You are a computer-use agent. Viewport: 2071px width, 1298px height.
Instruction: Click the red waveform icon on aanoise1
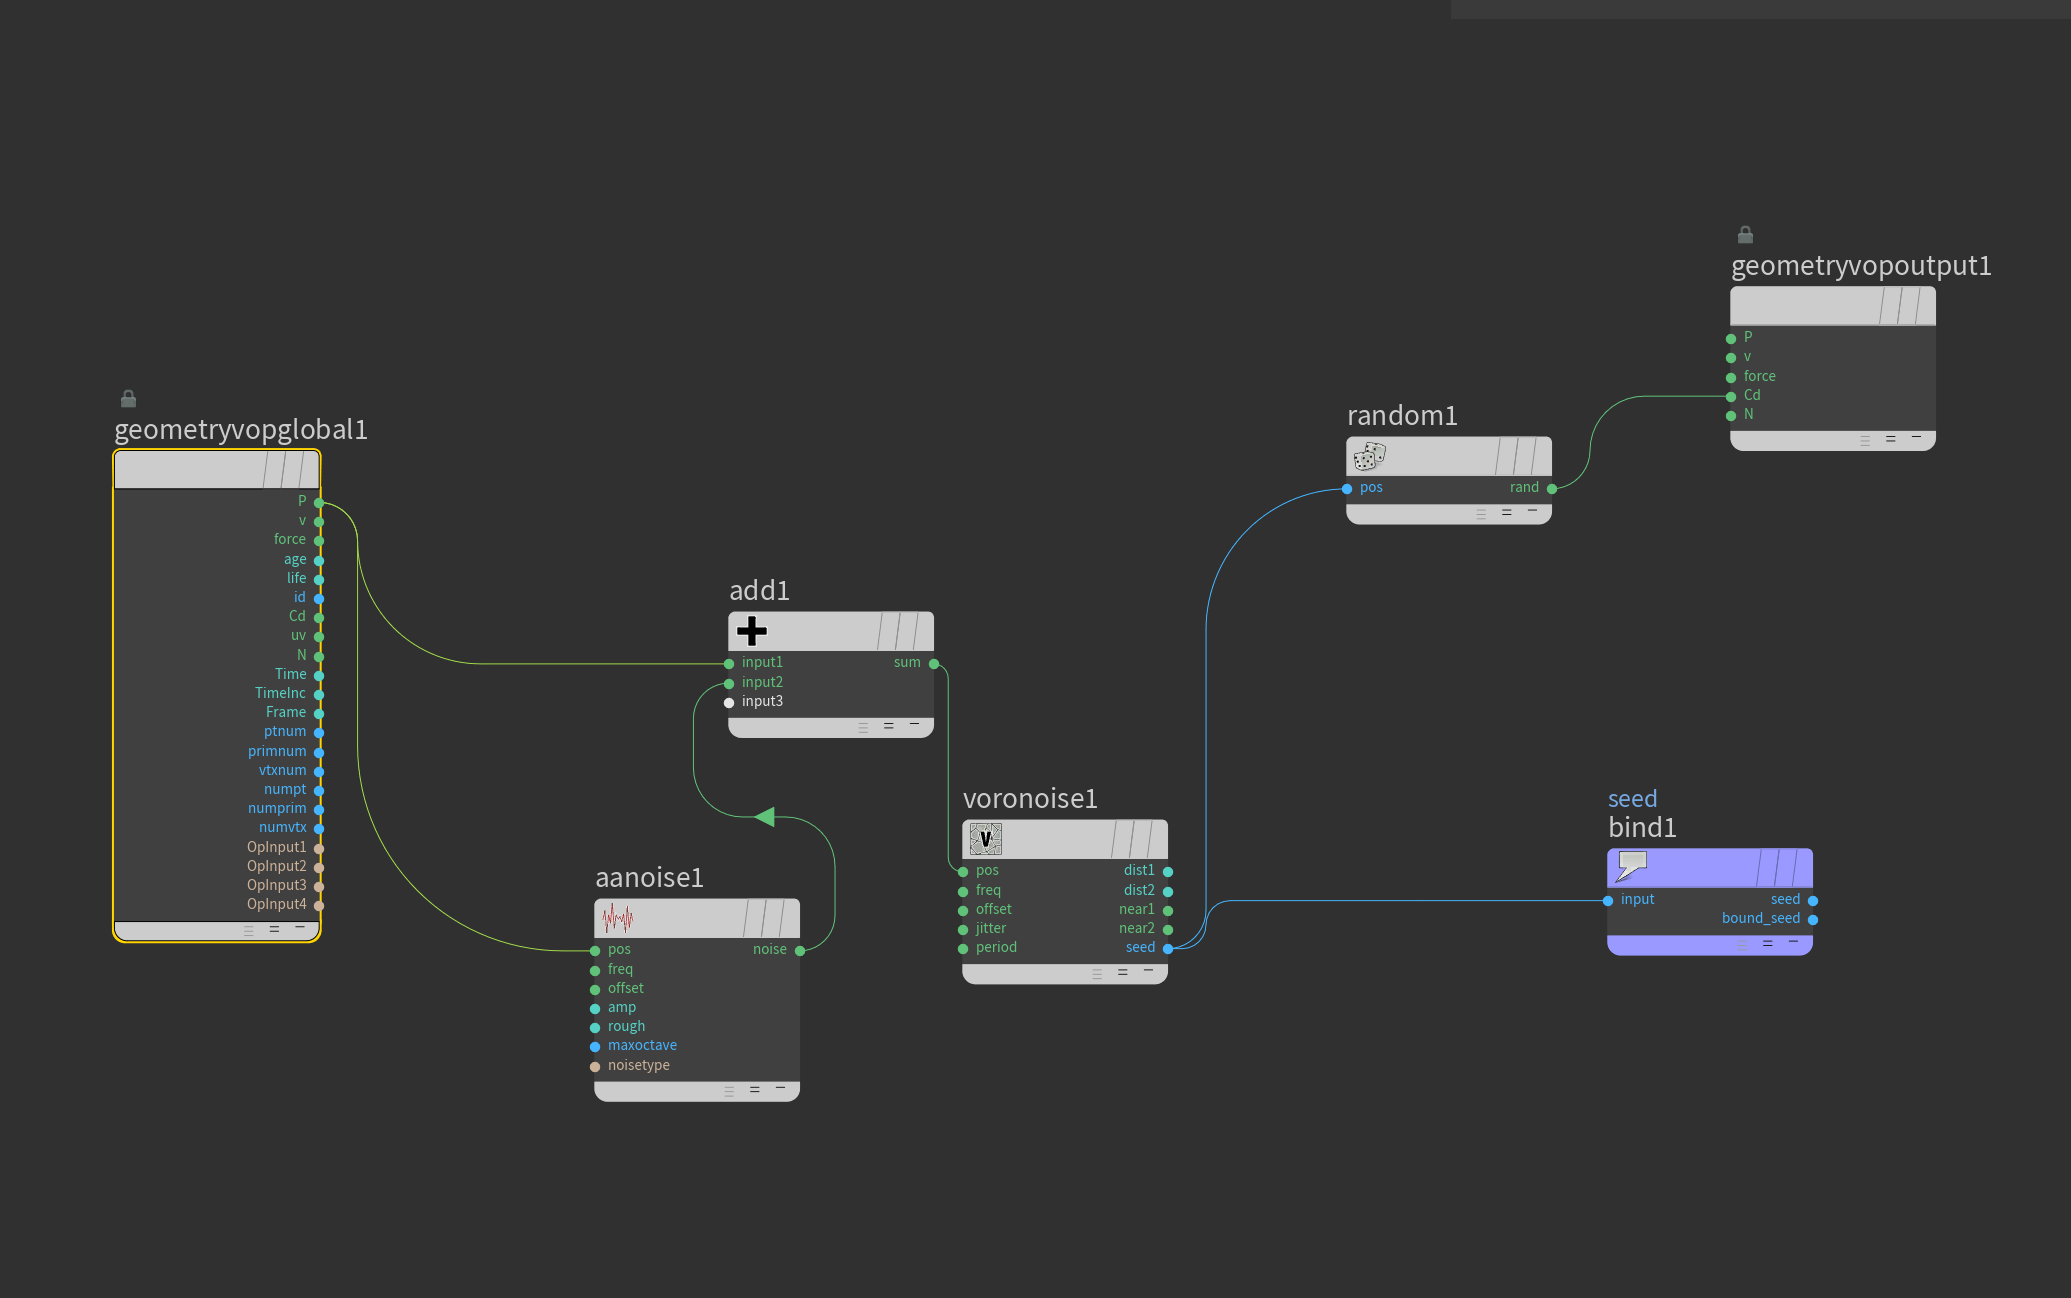[617, 918]
